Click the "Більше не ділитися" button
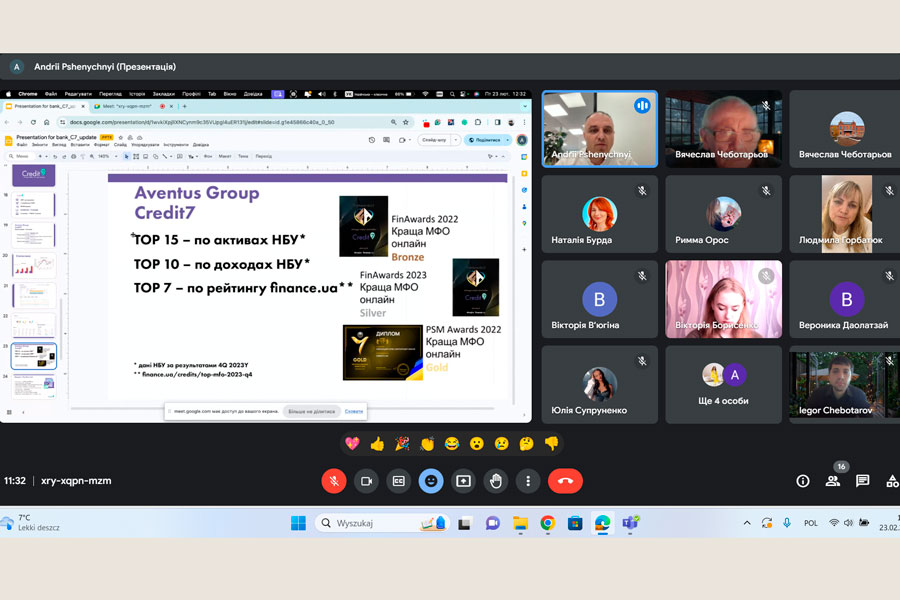 (x=309, y=411)
